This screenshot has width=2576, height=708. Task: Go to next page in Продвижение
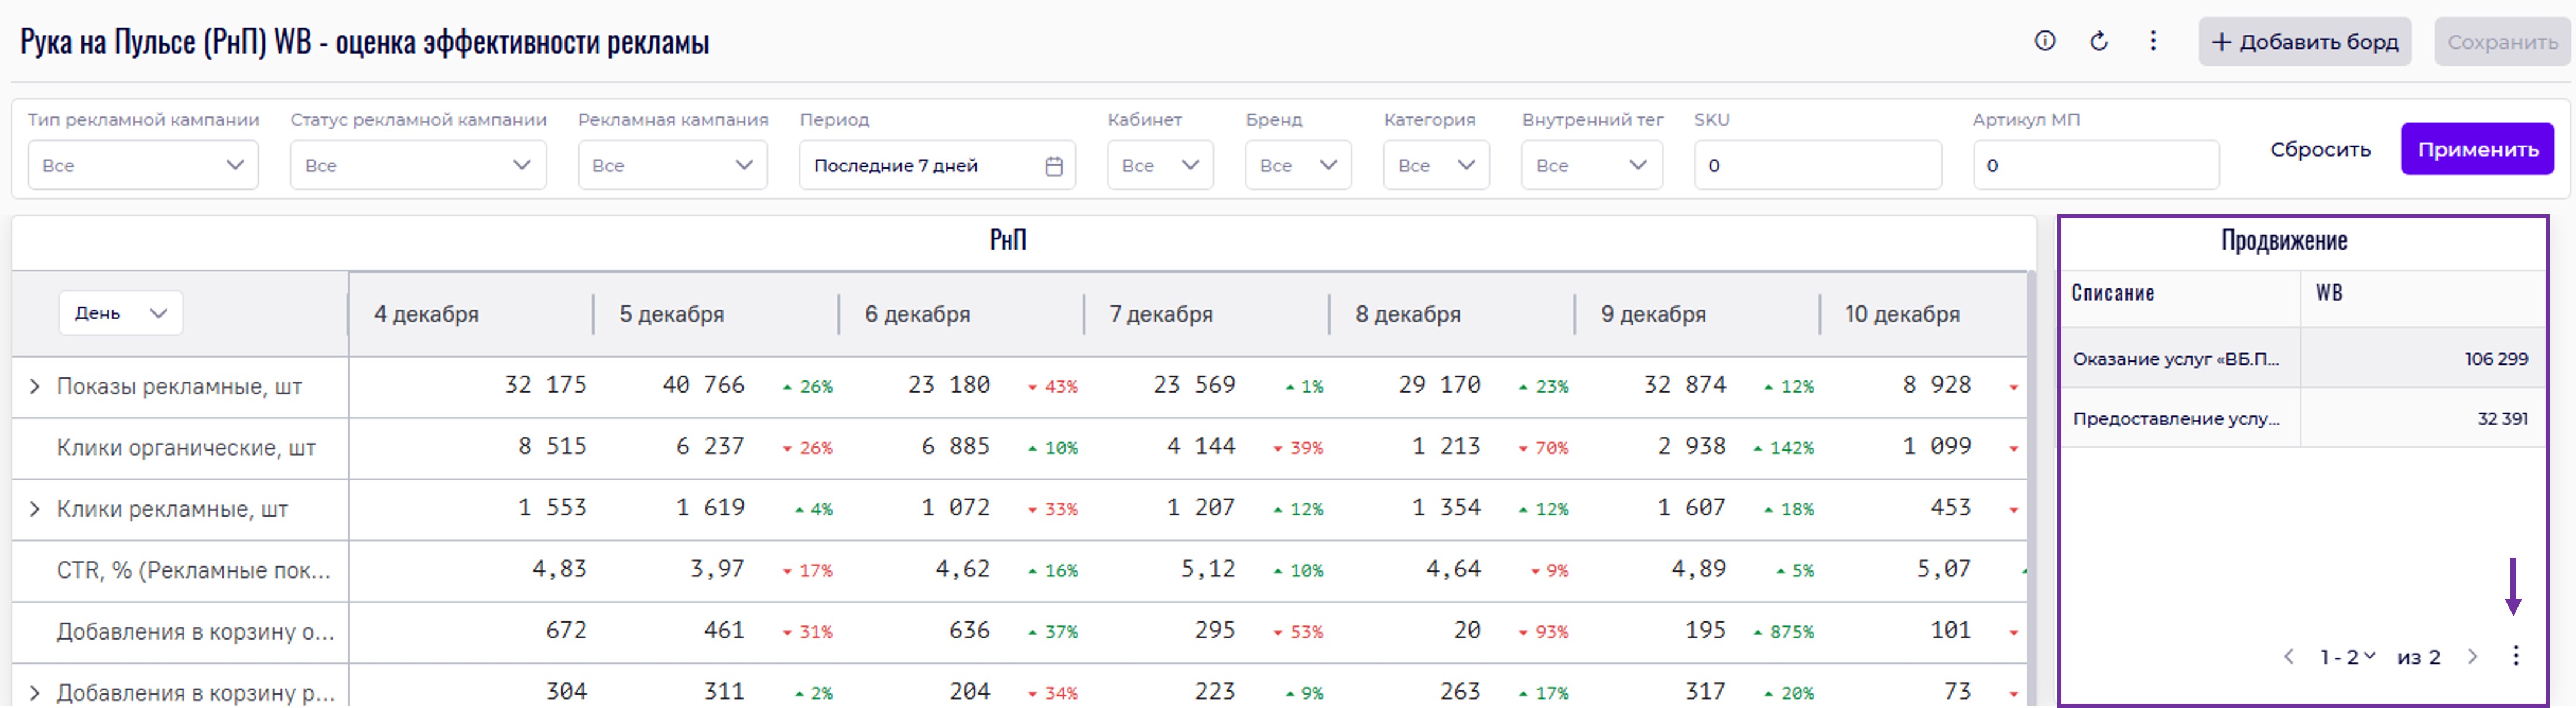(x=2473, y=657)
